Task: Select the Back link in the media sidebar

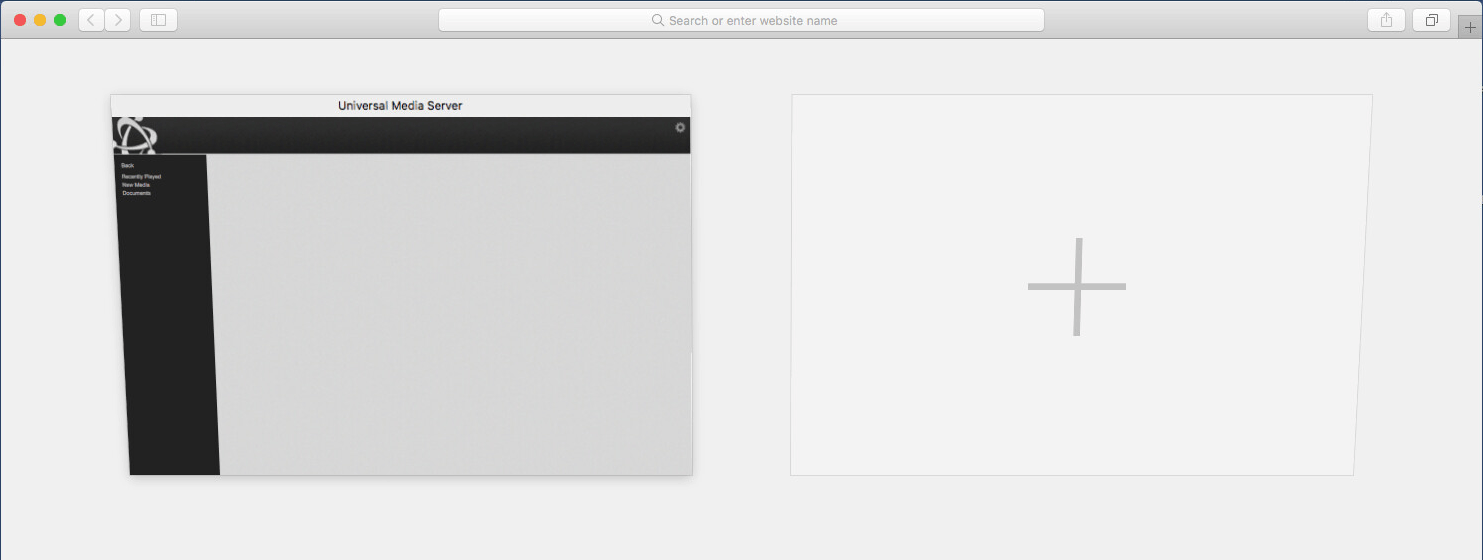Action: 127,165
